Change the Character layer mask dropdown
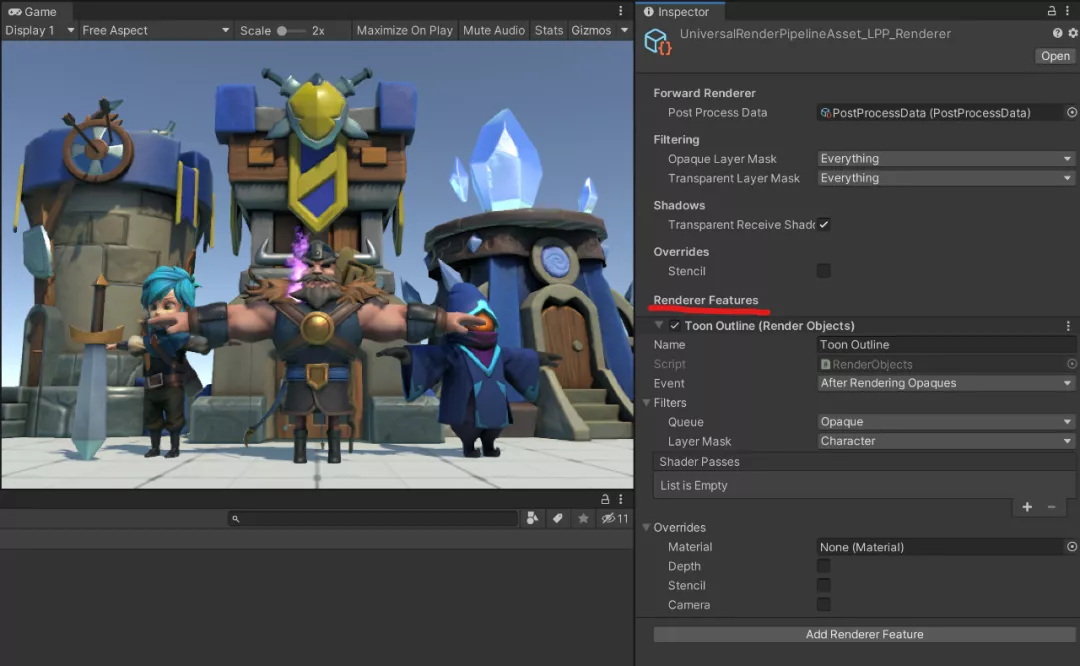 [945, 441]
